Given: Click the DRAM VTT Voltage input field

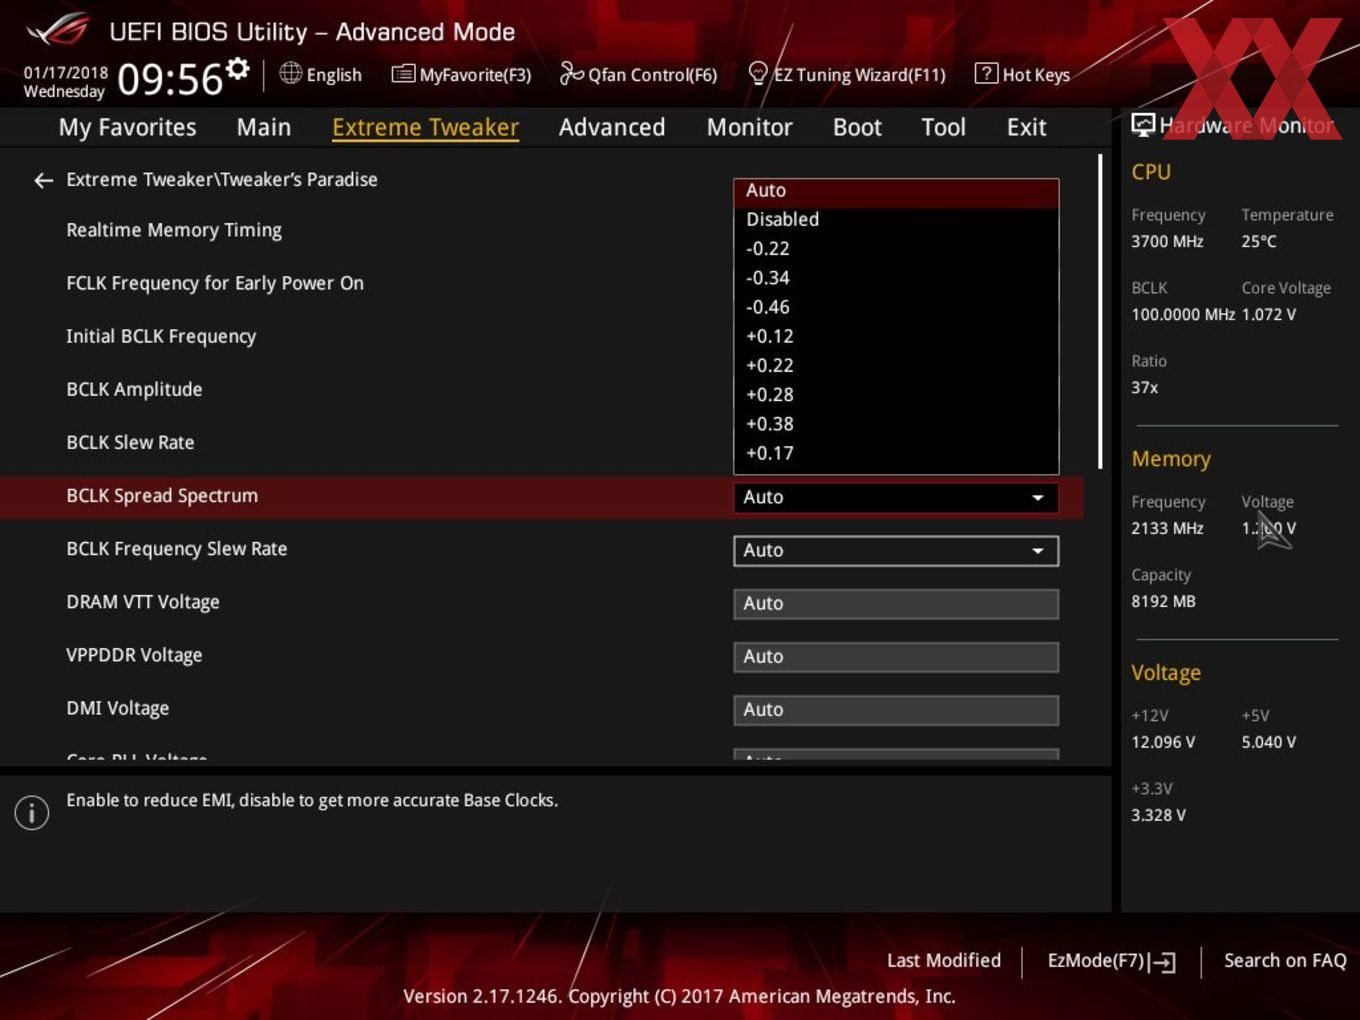Looking at the screenshot, I should click(x=896, y=604).
